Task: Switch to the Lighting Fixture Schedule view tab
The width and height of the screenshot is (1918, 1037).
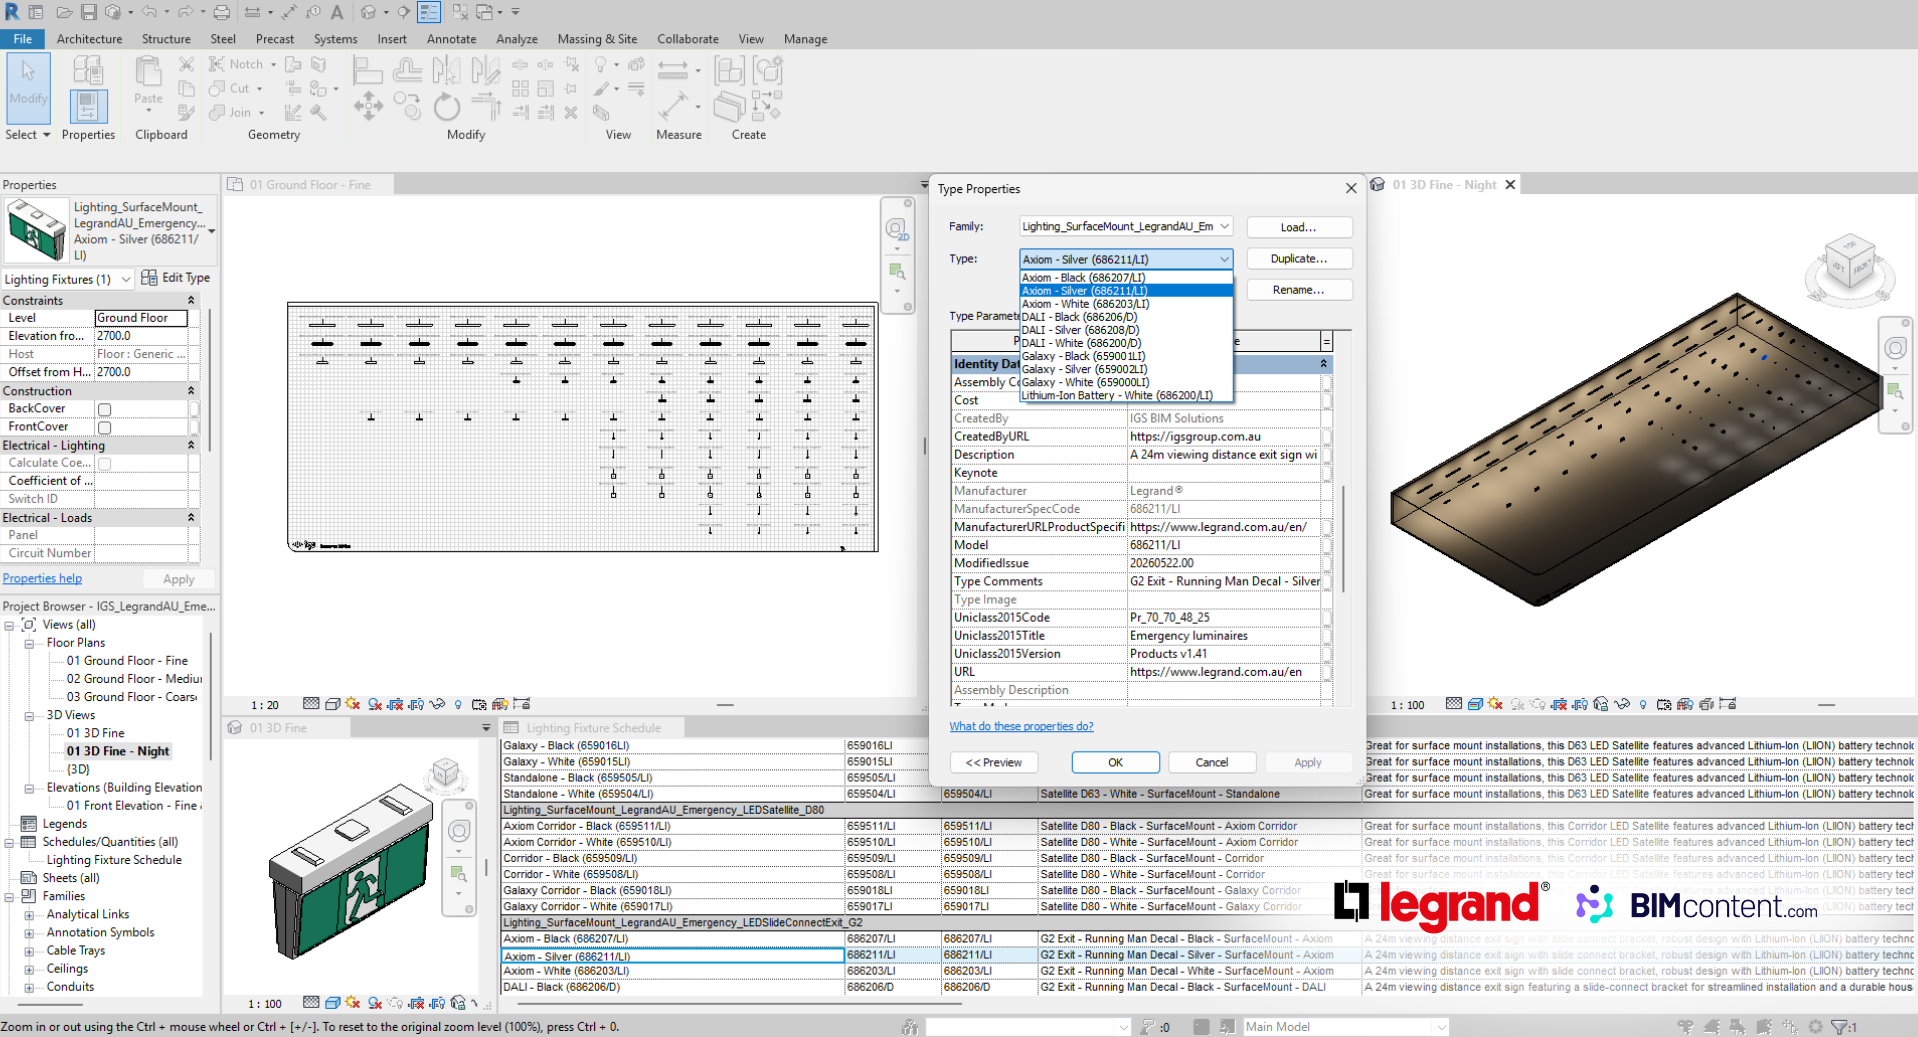Action: (592, 728)
